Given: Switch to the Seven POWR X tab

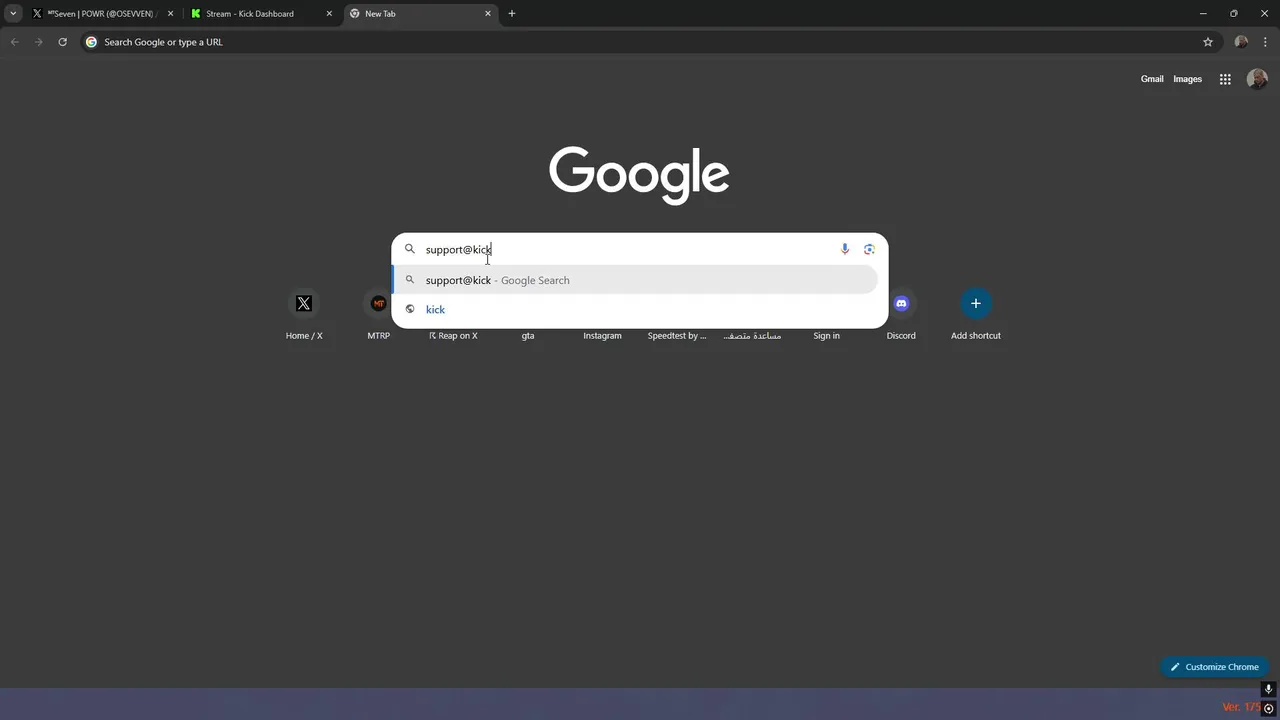Looking at the screenshot, I should (x=103, y=14).
